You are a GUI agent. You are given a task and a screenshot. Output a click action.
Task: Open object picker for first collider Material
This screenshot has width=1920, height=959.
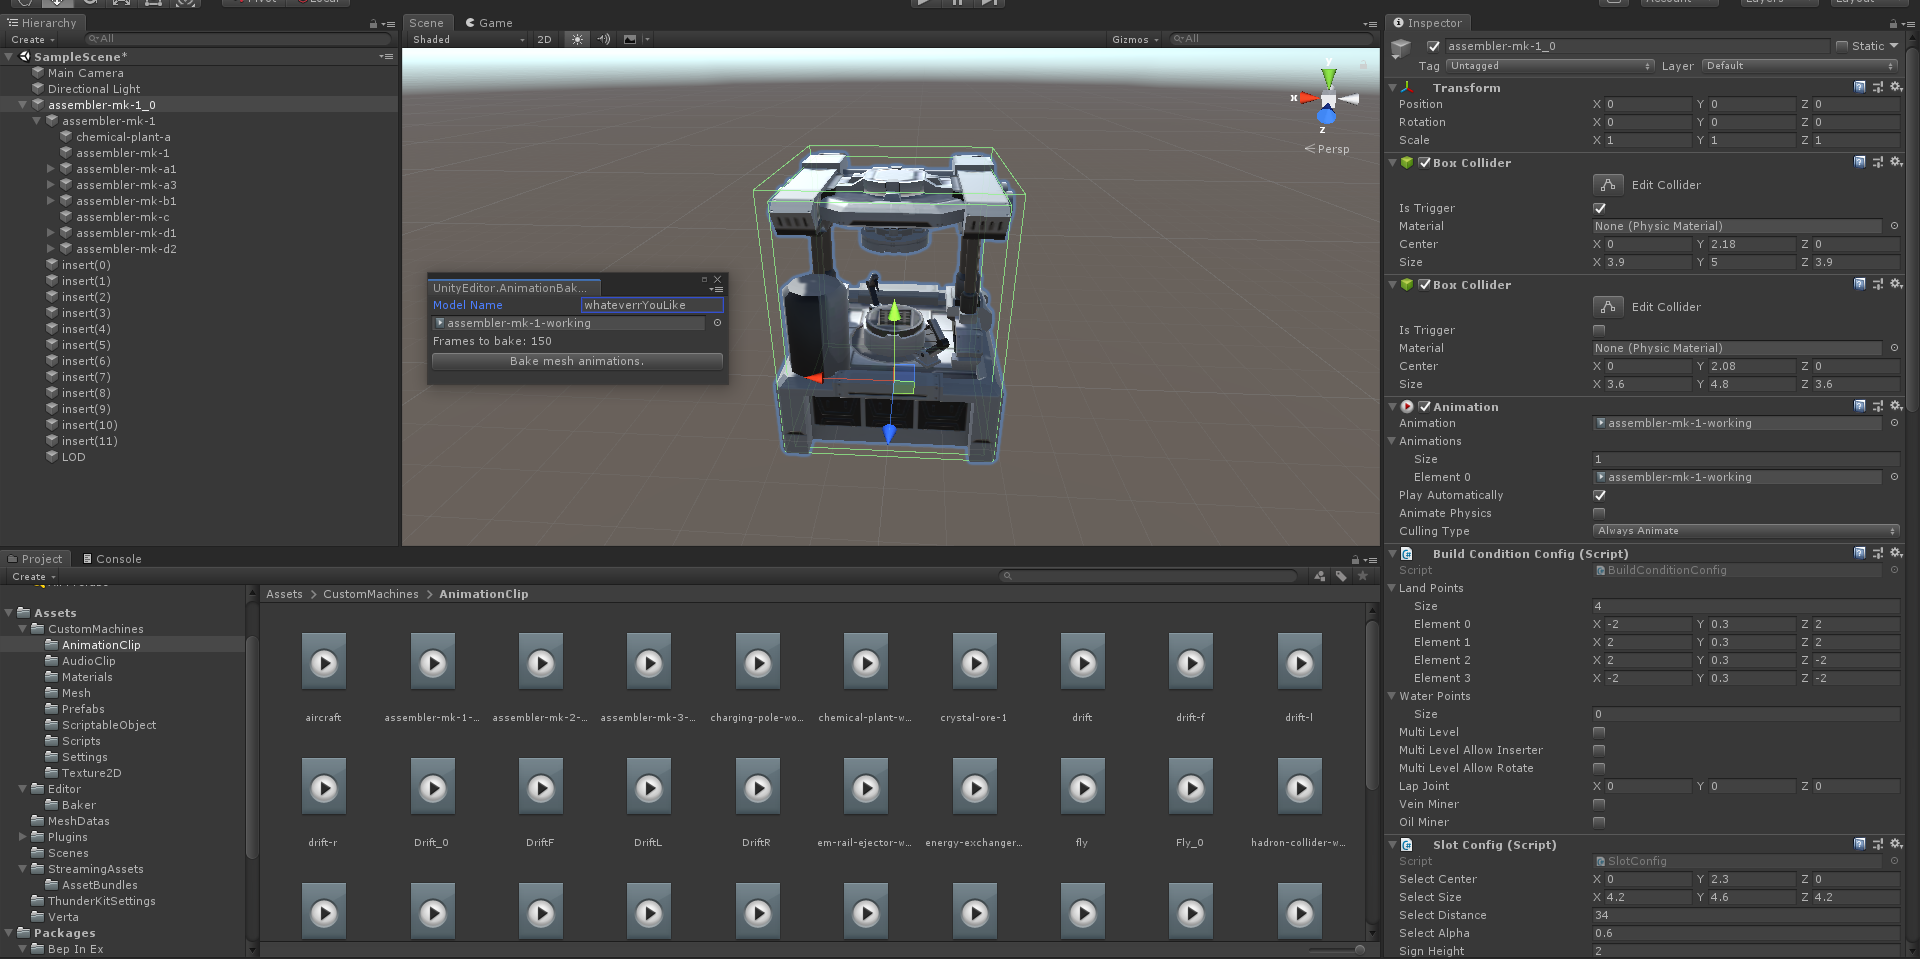point(1894,226)
